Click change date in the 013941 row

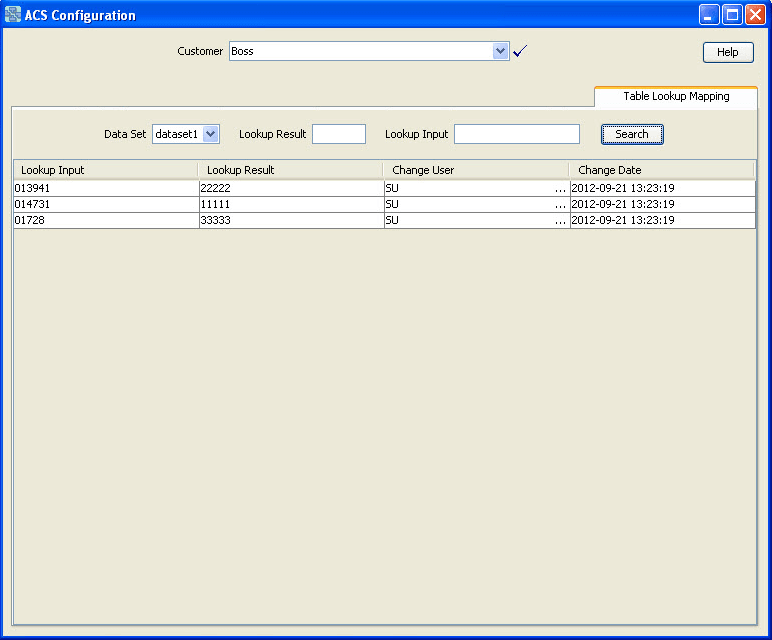point(663,188)
